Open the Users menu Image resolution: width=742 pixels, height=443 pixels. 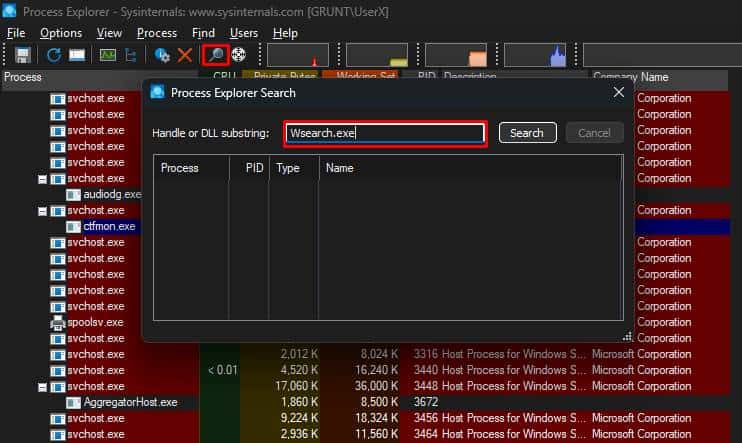tap(244, 33)
